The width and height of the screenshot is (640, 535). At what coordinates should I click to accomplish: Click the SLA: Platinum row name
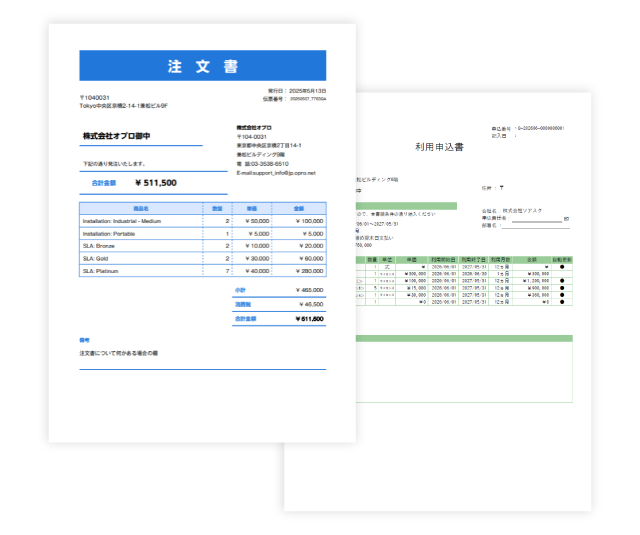coord(100,271)
